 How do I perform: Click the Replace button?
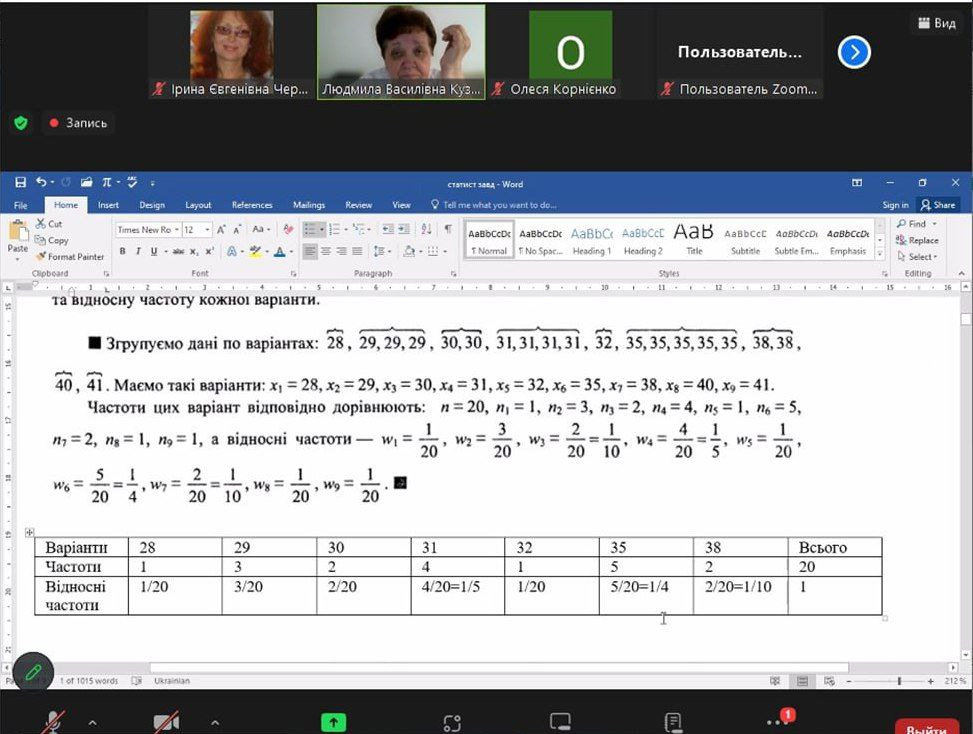tap(917, 240)
